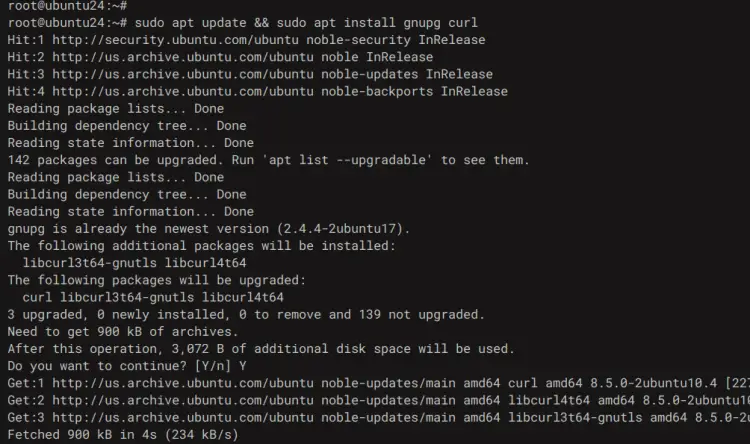
Task: Click the 'apt list --upgradable' quoted command
Action: (x=347, y=160)
